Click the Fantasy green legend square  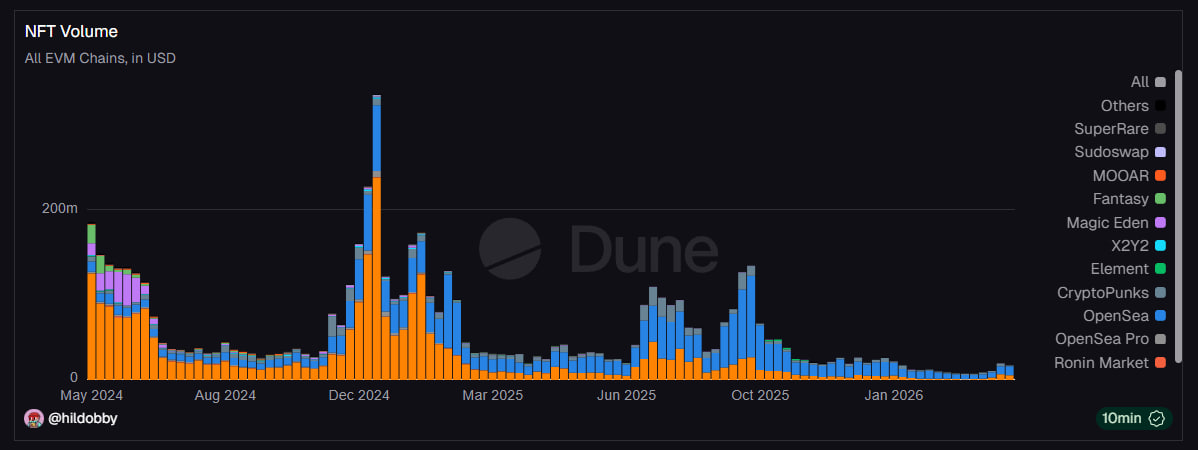click(x=1160, y=199)
